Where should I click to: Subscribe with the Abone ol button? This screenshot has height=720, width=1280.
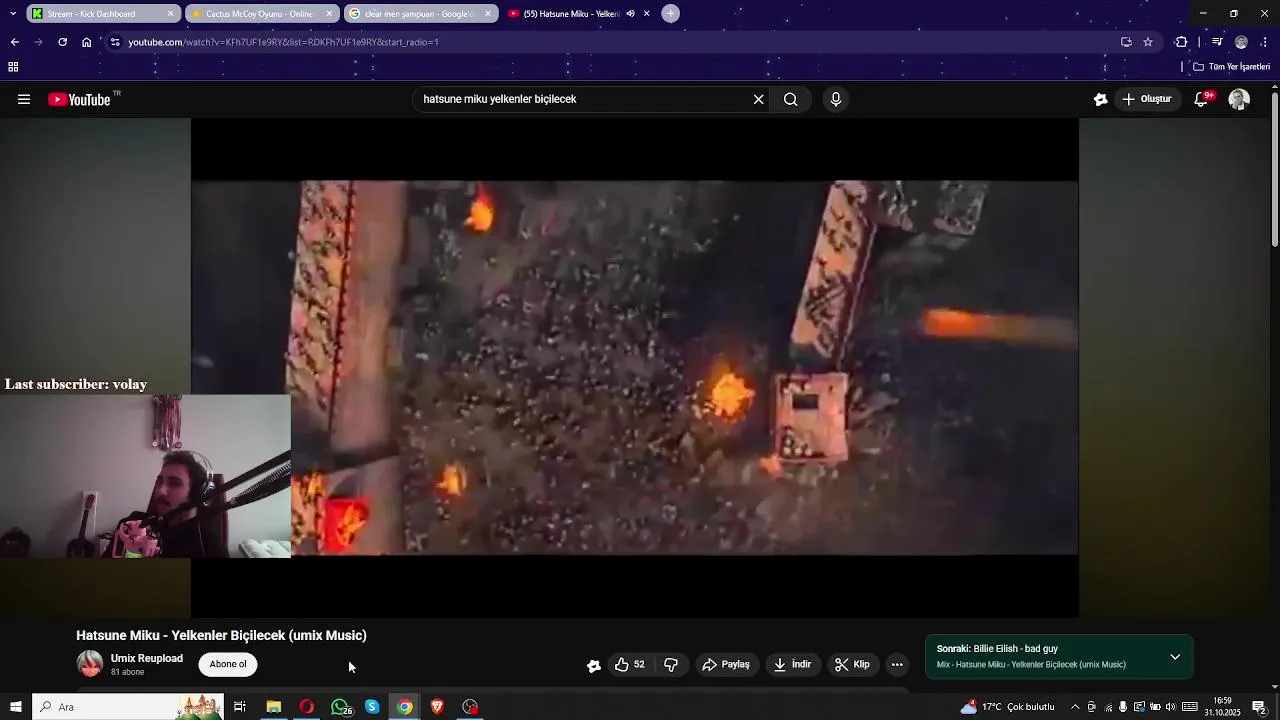click(x=228, y=664)
